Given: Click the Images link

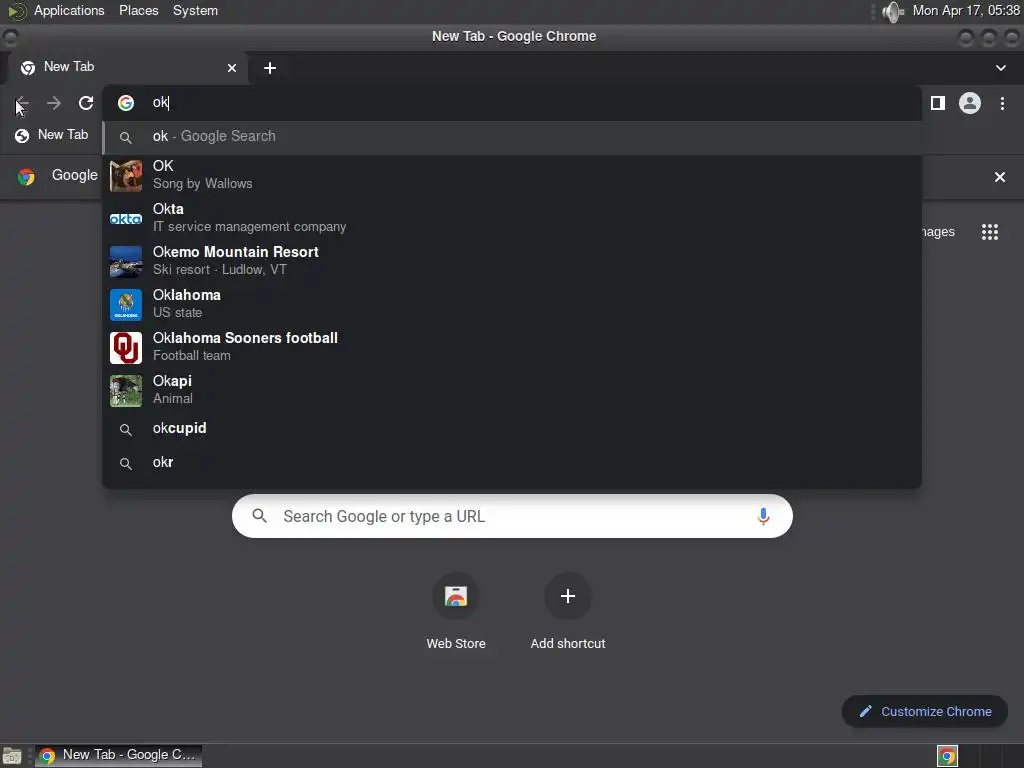Looking at the screenshot, I should tap(938, 232).
